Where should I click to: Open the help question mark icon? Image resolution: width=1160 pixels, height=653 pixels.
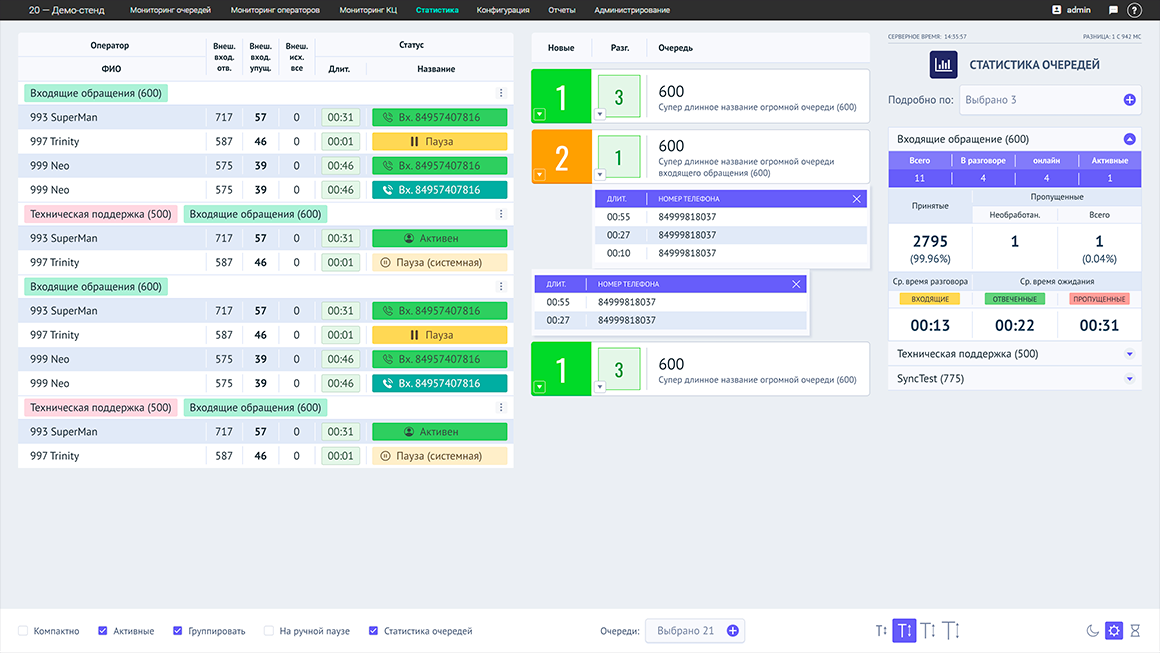1133,10
